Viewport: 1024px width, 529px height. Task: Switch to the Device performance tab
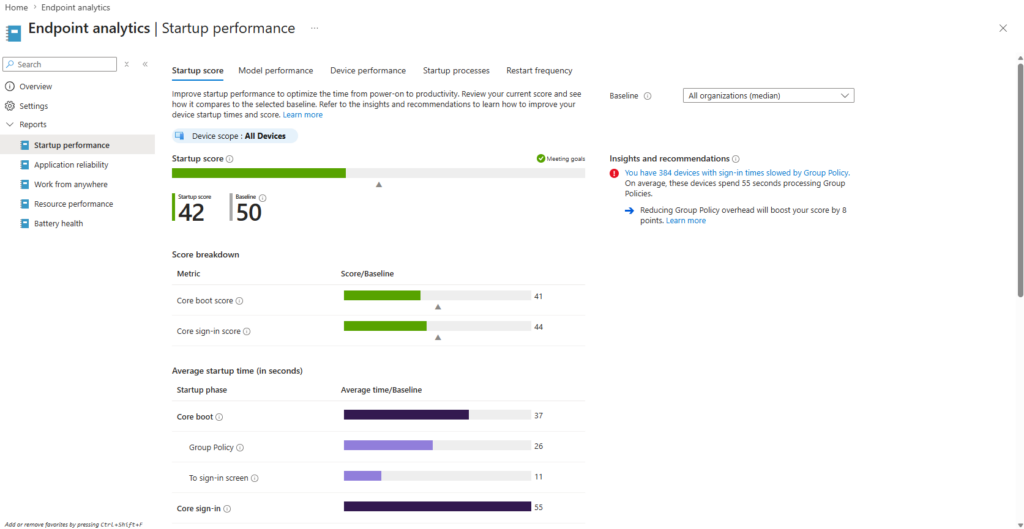pos(368,71)
